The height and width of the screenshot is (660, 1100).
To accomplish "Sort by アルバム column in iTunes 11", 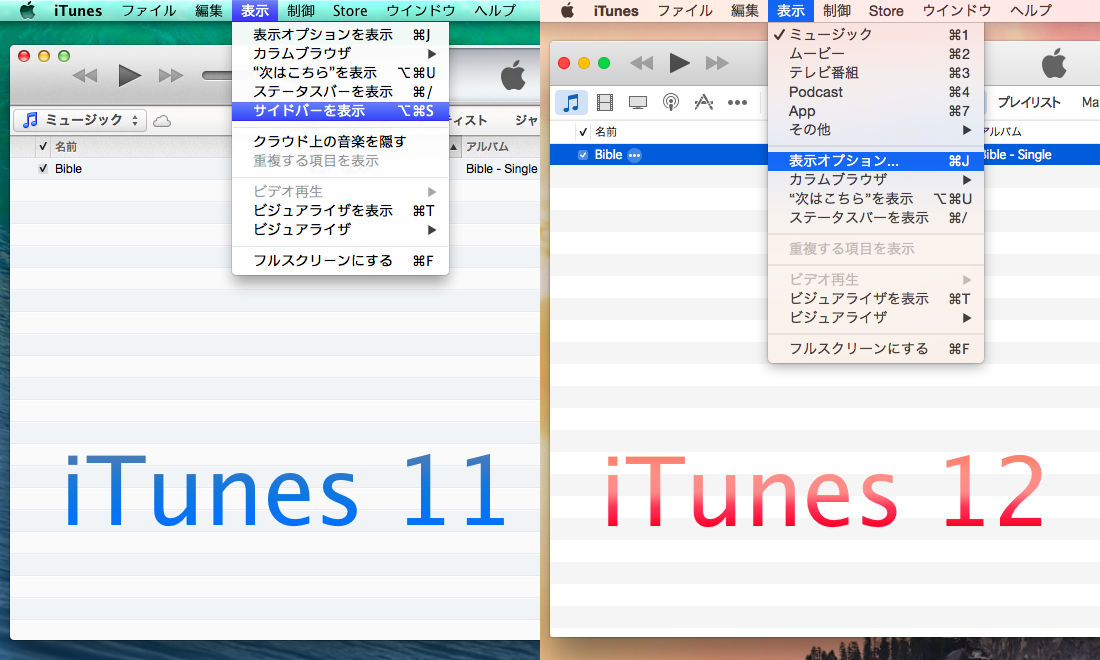I will (x=487, y=147).
